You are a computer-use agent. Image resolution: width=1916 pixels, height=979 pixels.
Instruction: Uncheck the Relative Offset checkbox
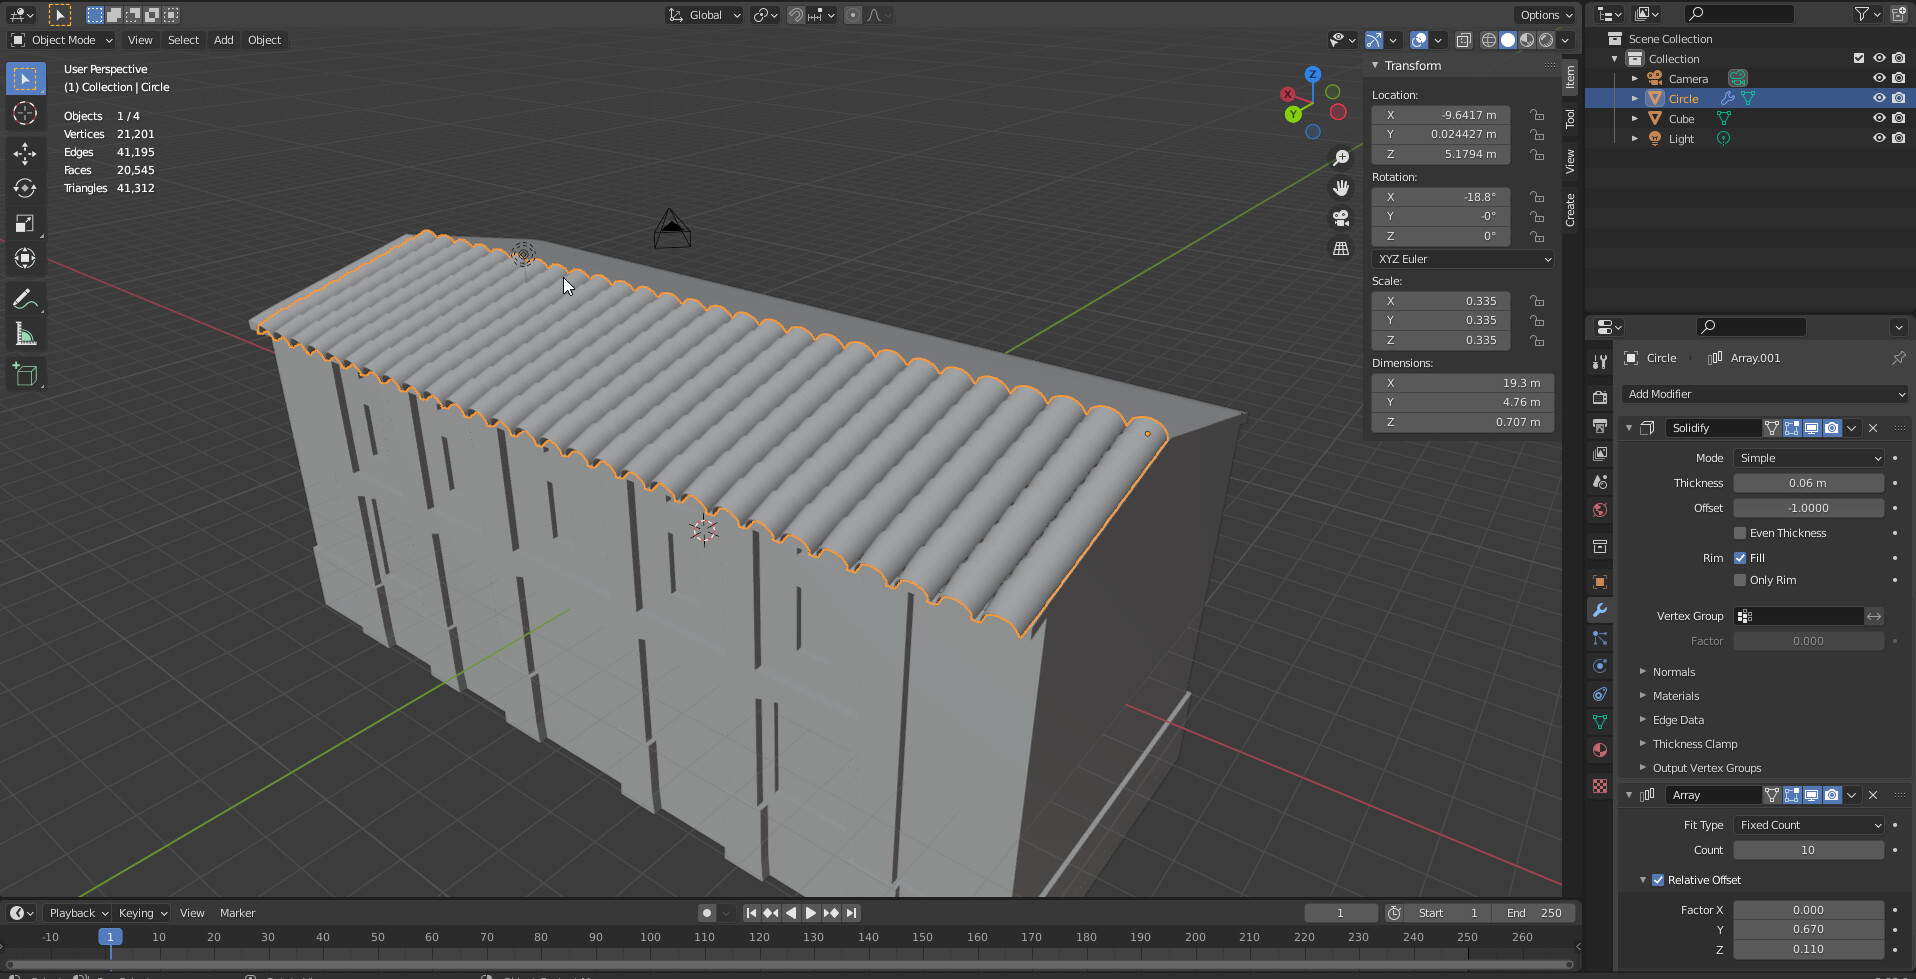tap(1658, 880)
